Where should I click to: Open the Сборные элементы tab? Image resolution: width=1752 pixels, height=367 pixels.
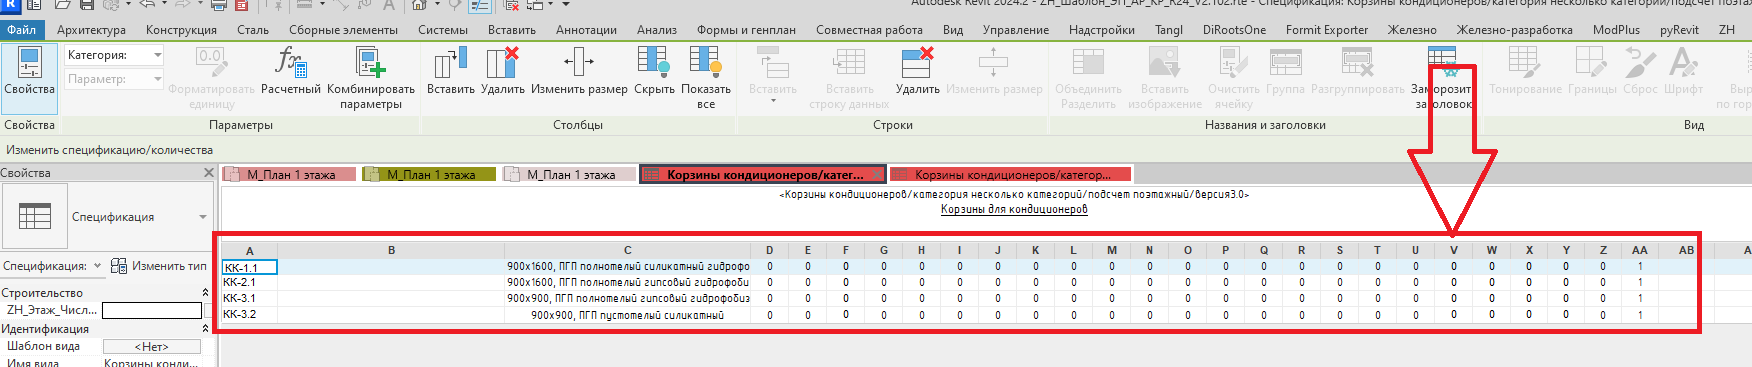pyautogui.click(x=343, y=30)
